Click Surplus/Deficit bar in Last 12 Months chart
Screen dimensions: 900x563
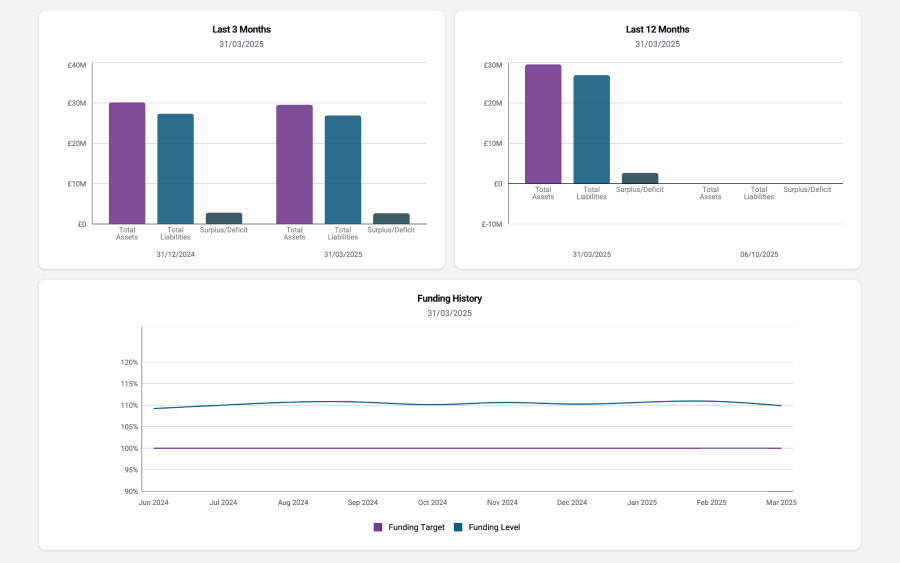point(640,178)
